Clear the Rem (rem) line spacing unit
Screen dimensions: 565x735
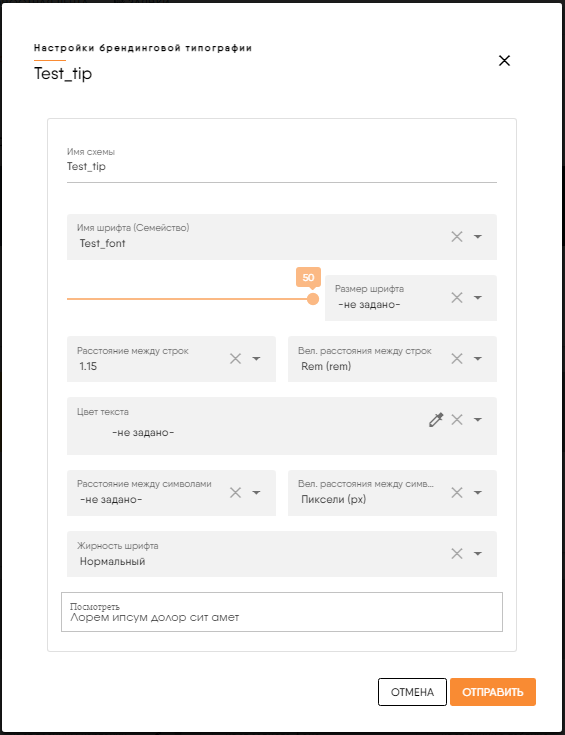tap(457, 359)
